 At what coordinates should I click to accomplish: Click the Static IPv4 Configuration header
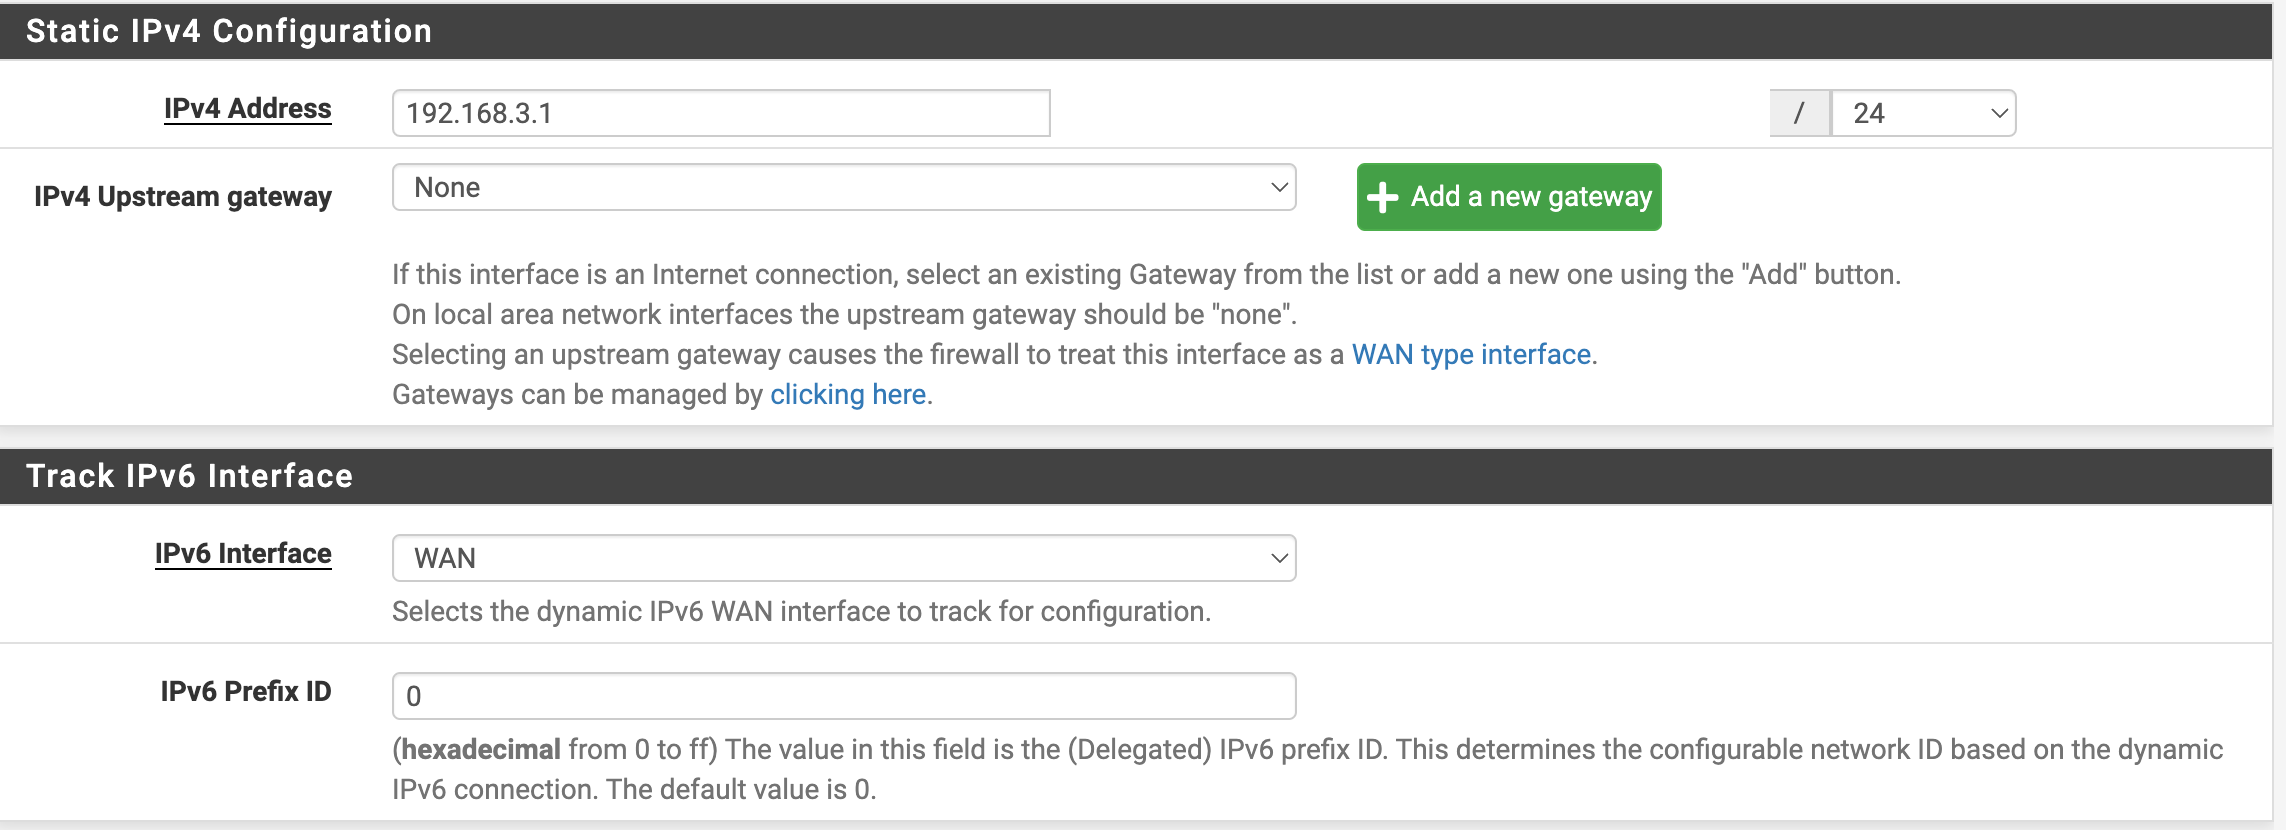coord(229,31)
